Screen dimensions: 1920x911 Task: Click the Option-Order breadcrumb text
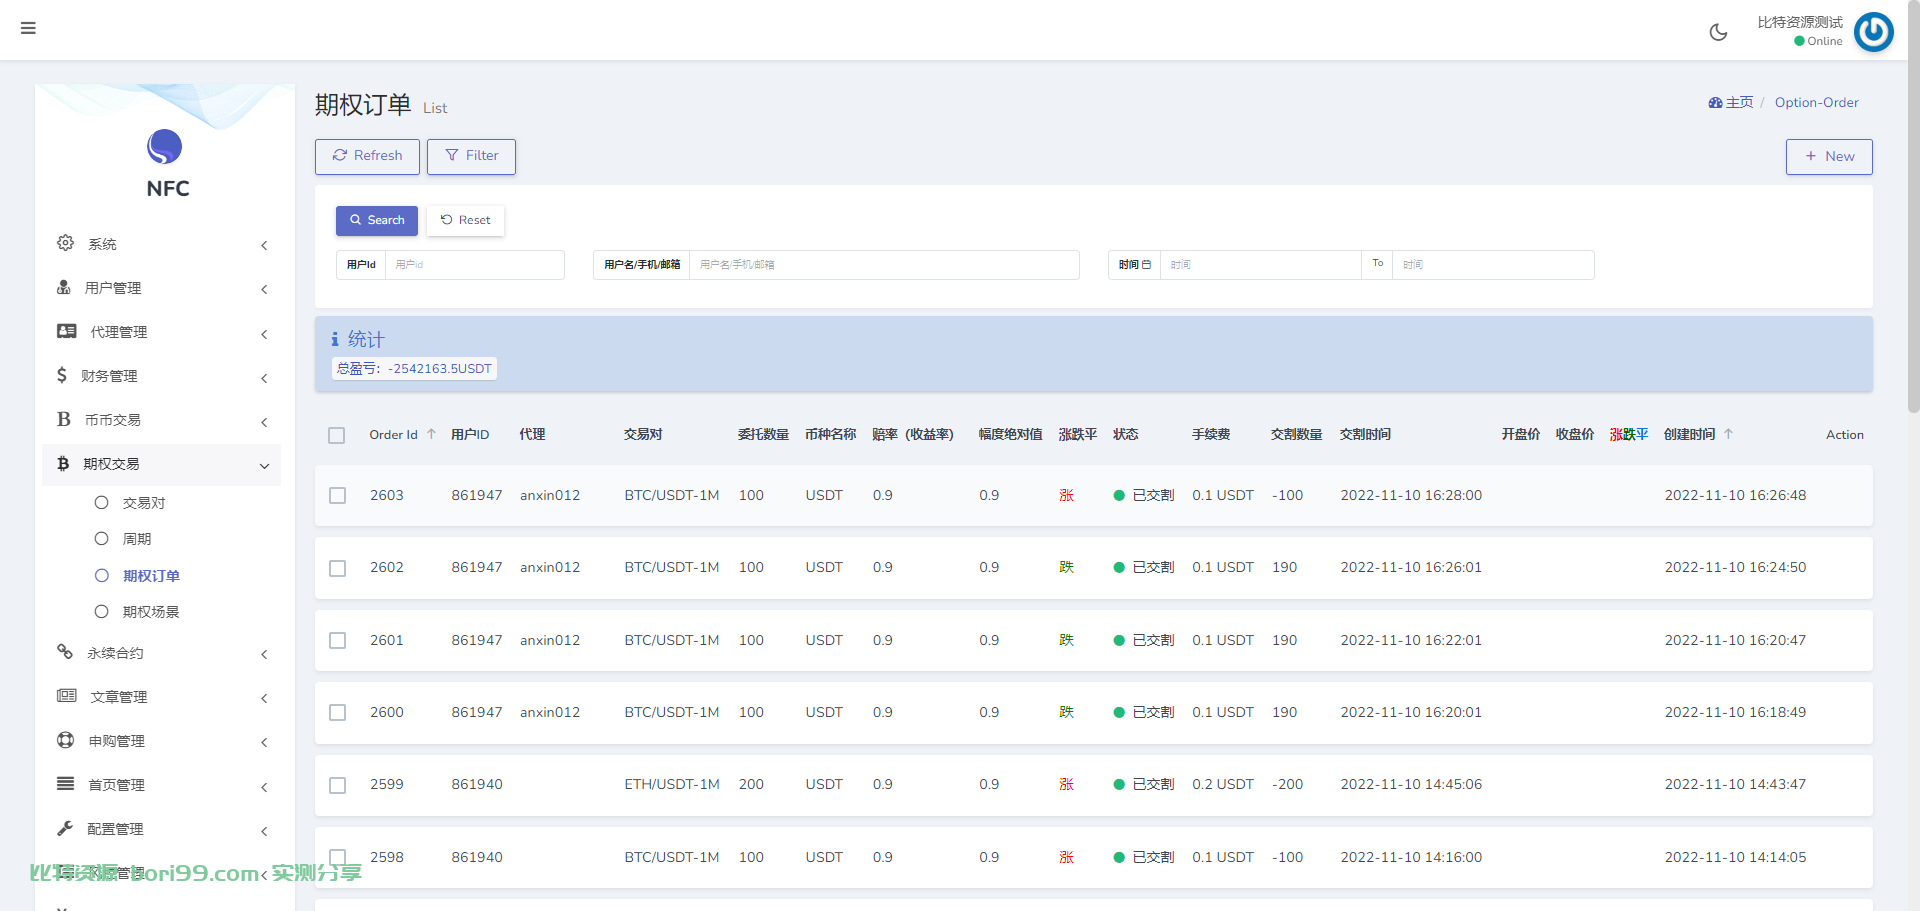click(x=1816, y=102)
